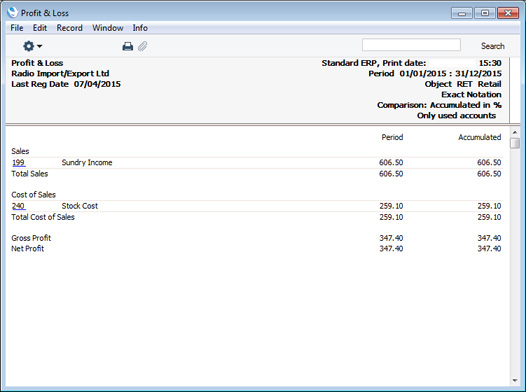Open the File menu
The image size is (526, 392).
coord(17,28)
